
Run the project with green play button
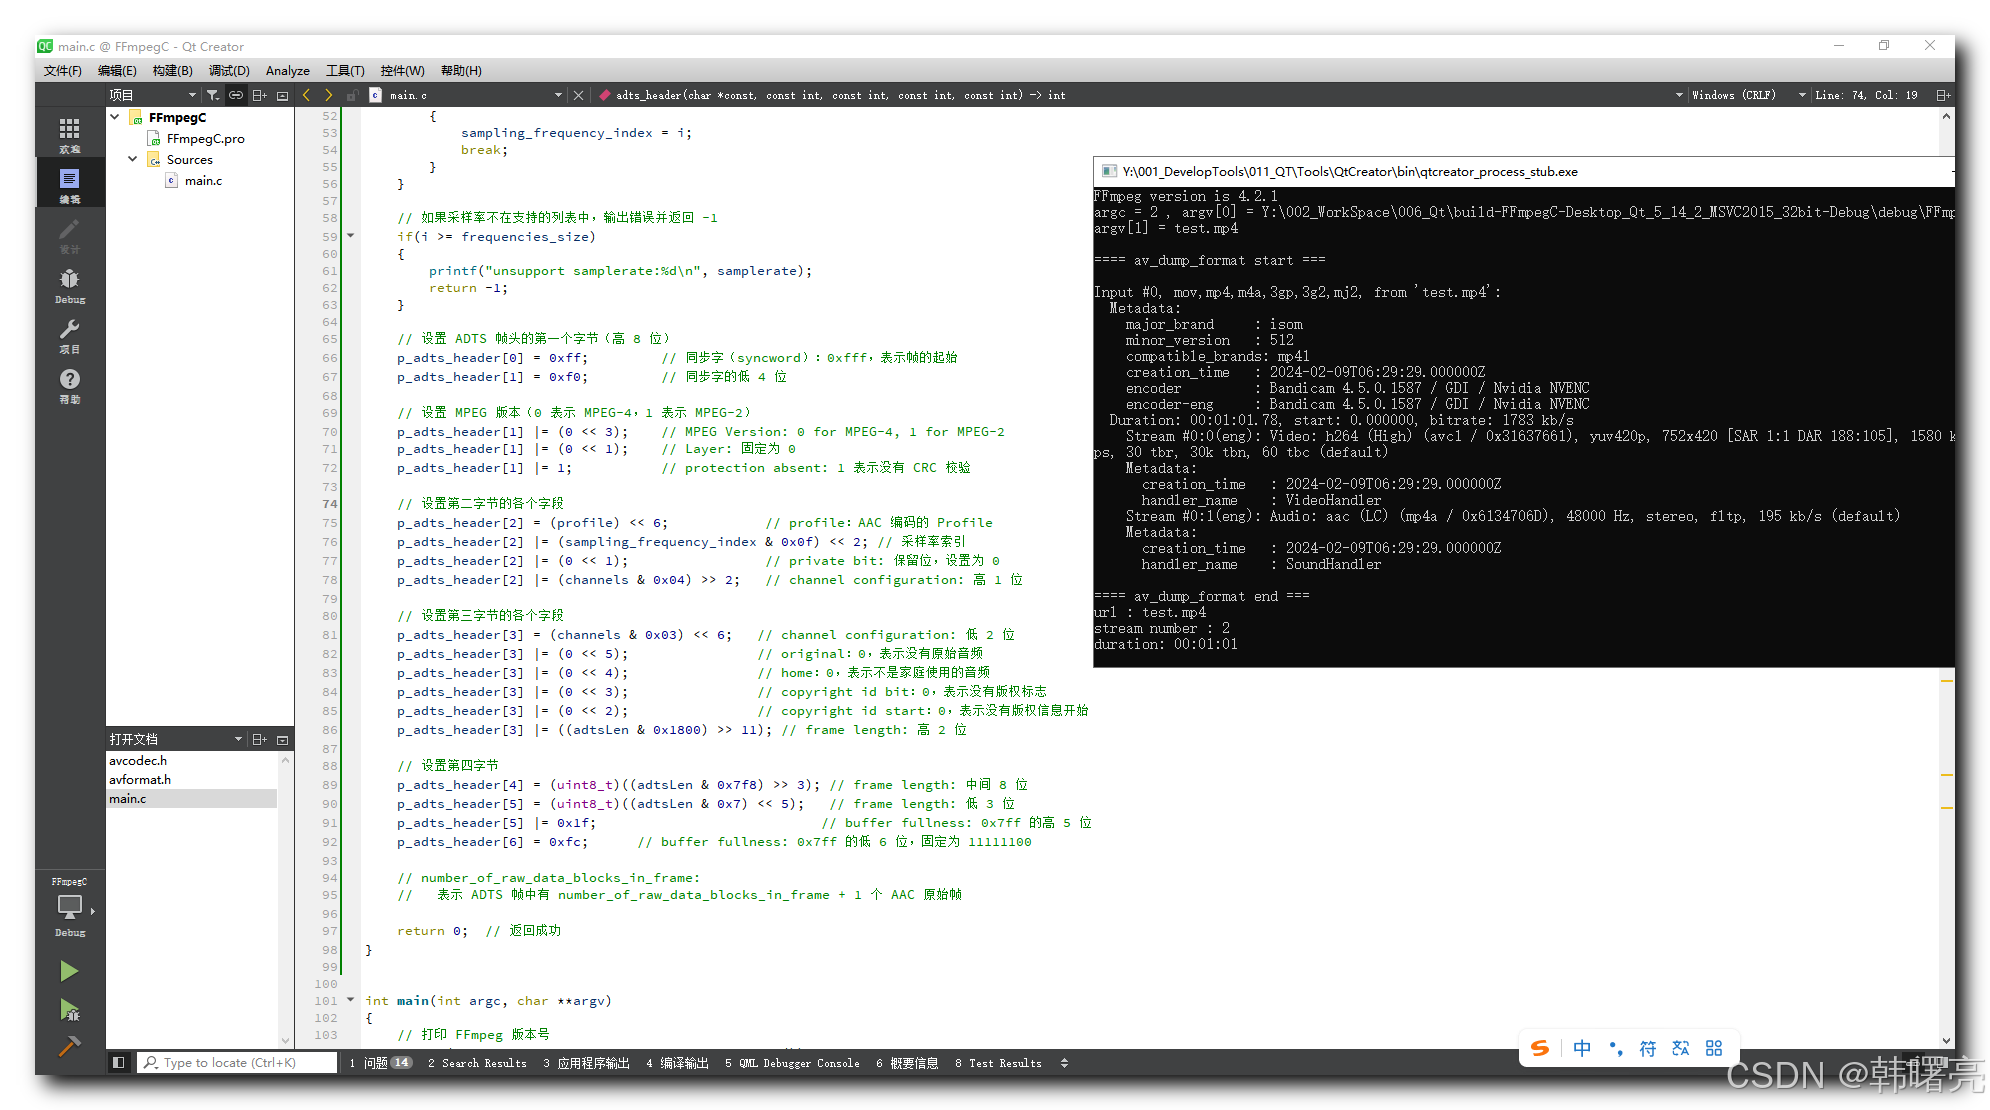(x=69, y=971)
